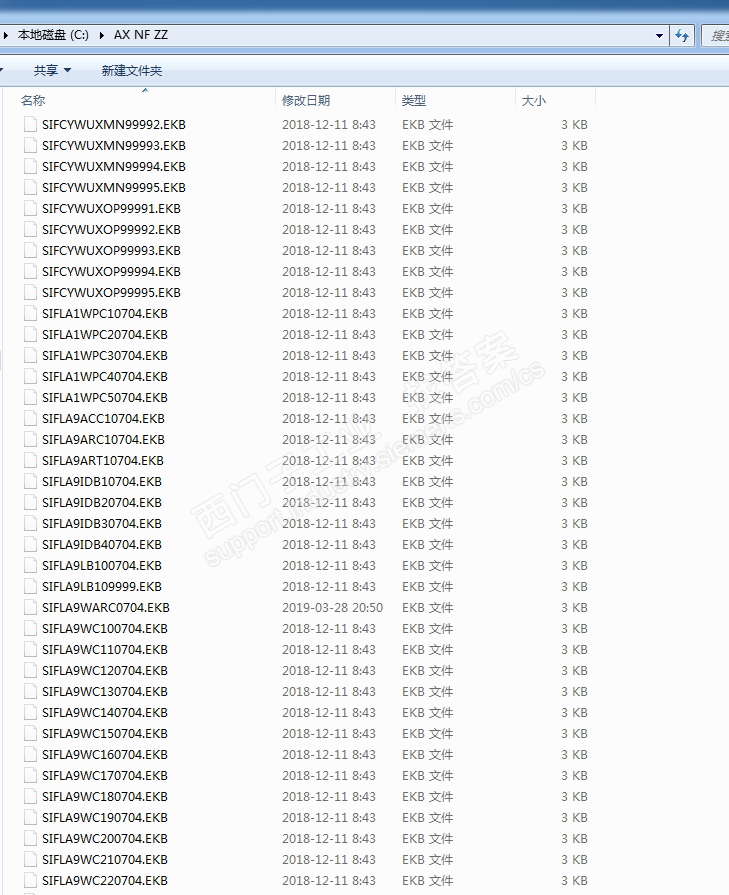Viewport: 729px width, 895px height.
Task: Select 本地磁盘 (C:) in the address path
Action: click(x=53, y=35)
